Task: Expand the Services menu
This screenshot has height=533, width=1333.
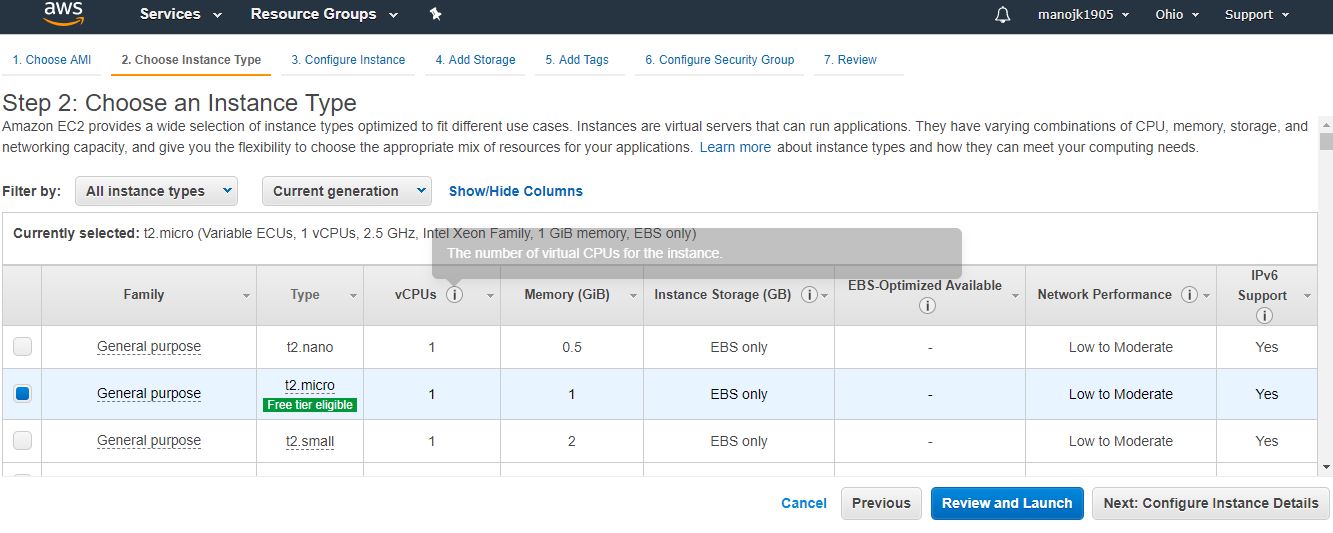Action: pos(181,14)
